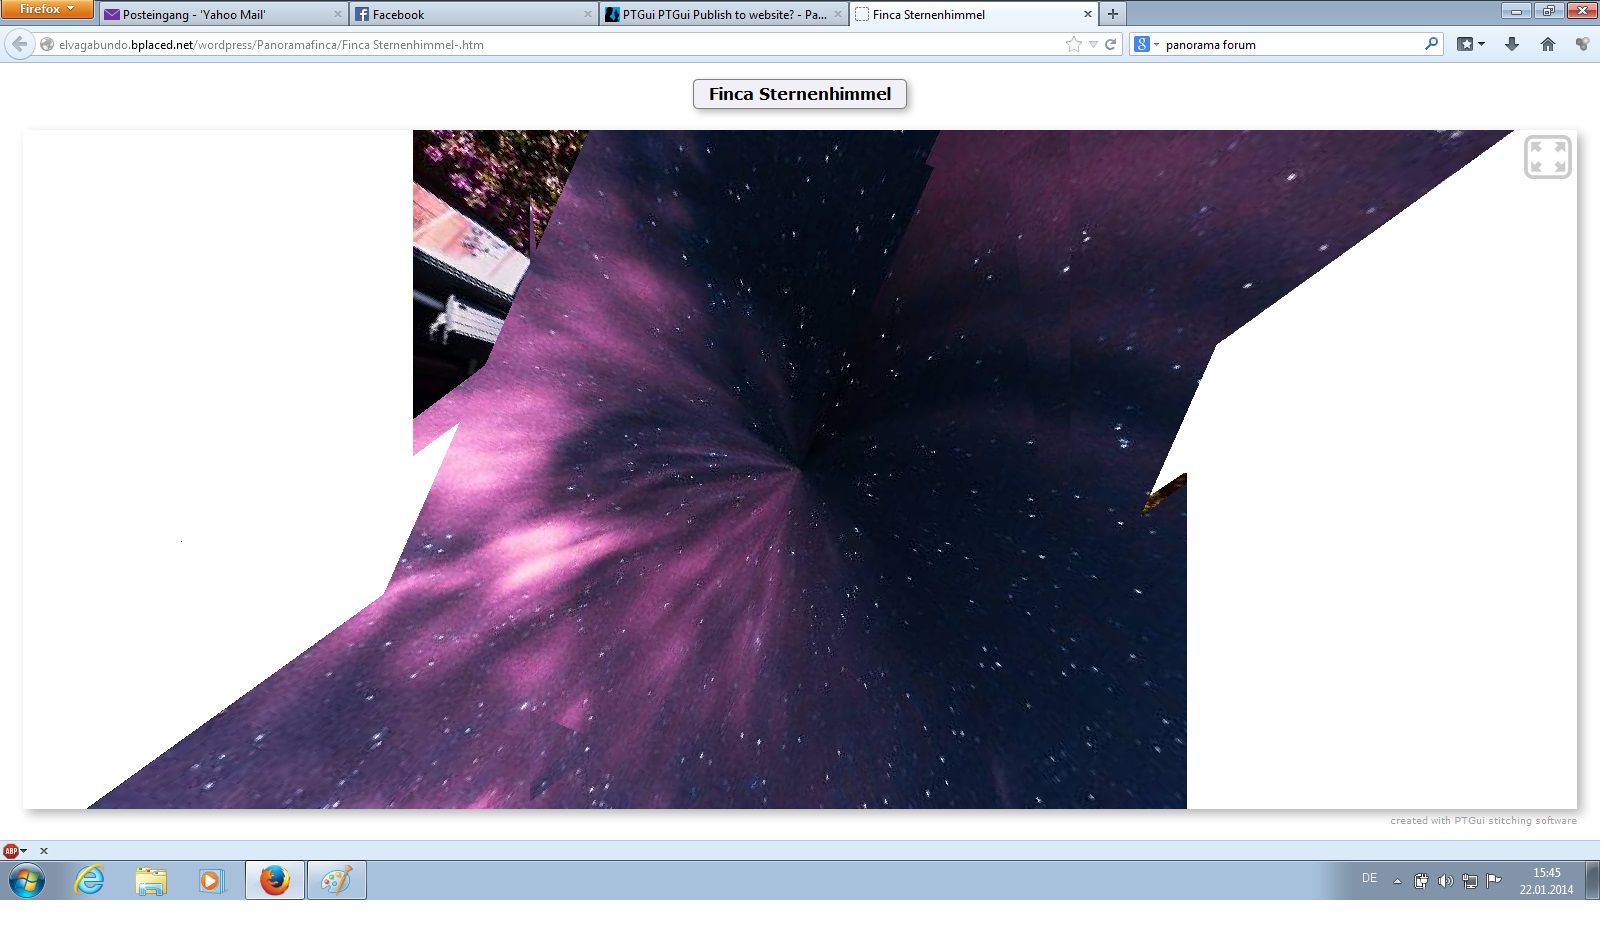Toggle the system volume speaker icon

pos(1445,881)
